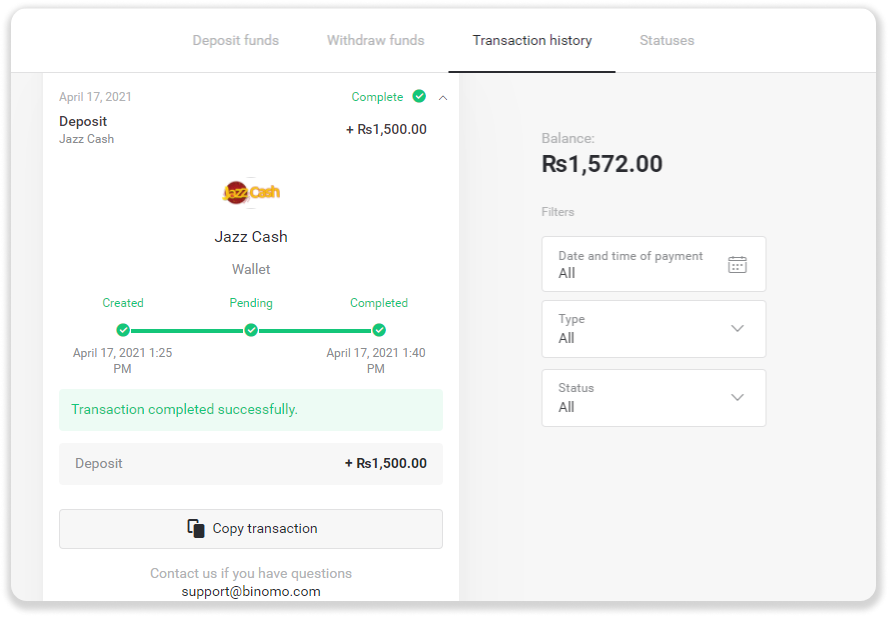The height and width of the screenshot is (617, 889).
Task: Collapse the April 17 transaction details
Action: [x=443, y=97]
